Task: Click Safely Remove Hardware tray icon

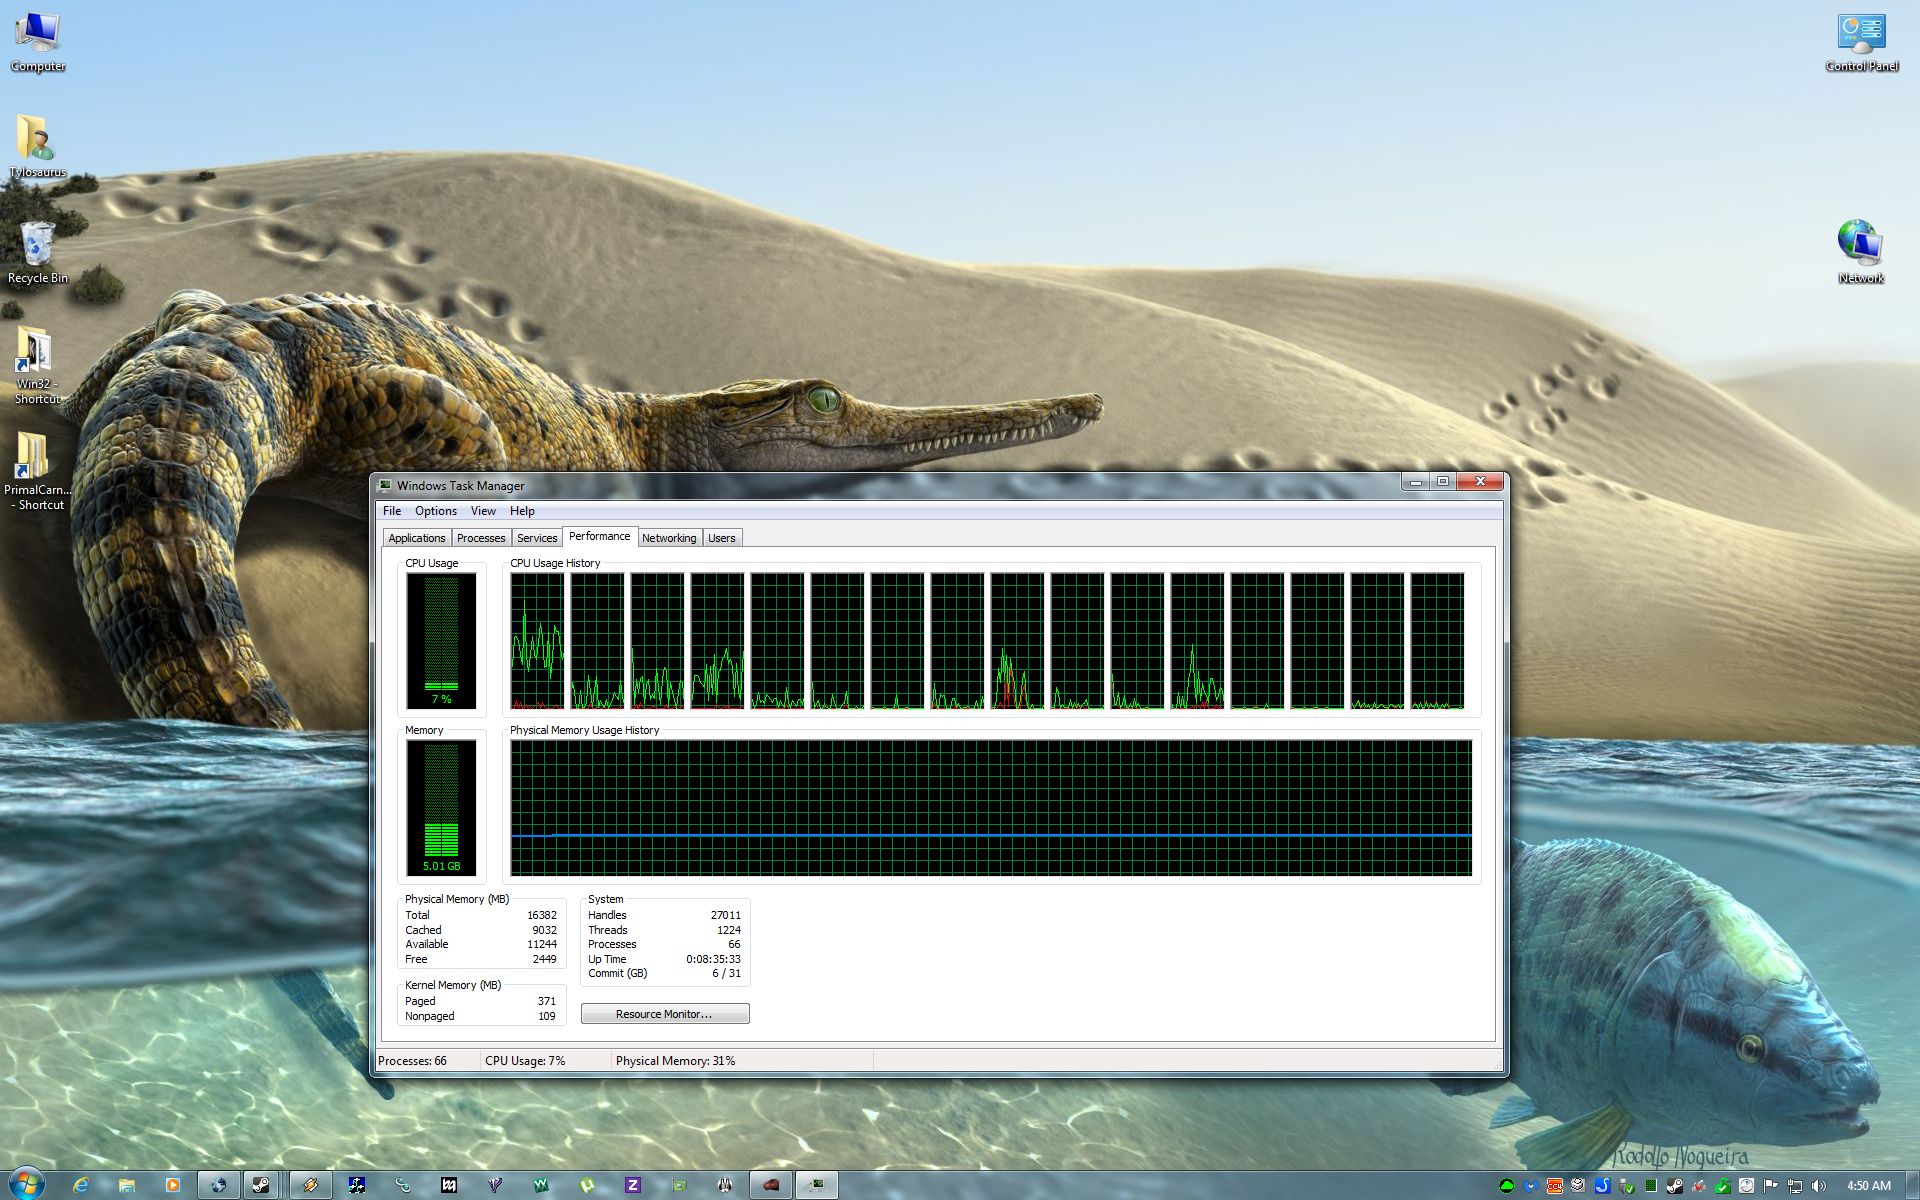Action: pyautogui.click(x=1626, y=1186)
